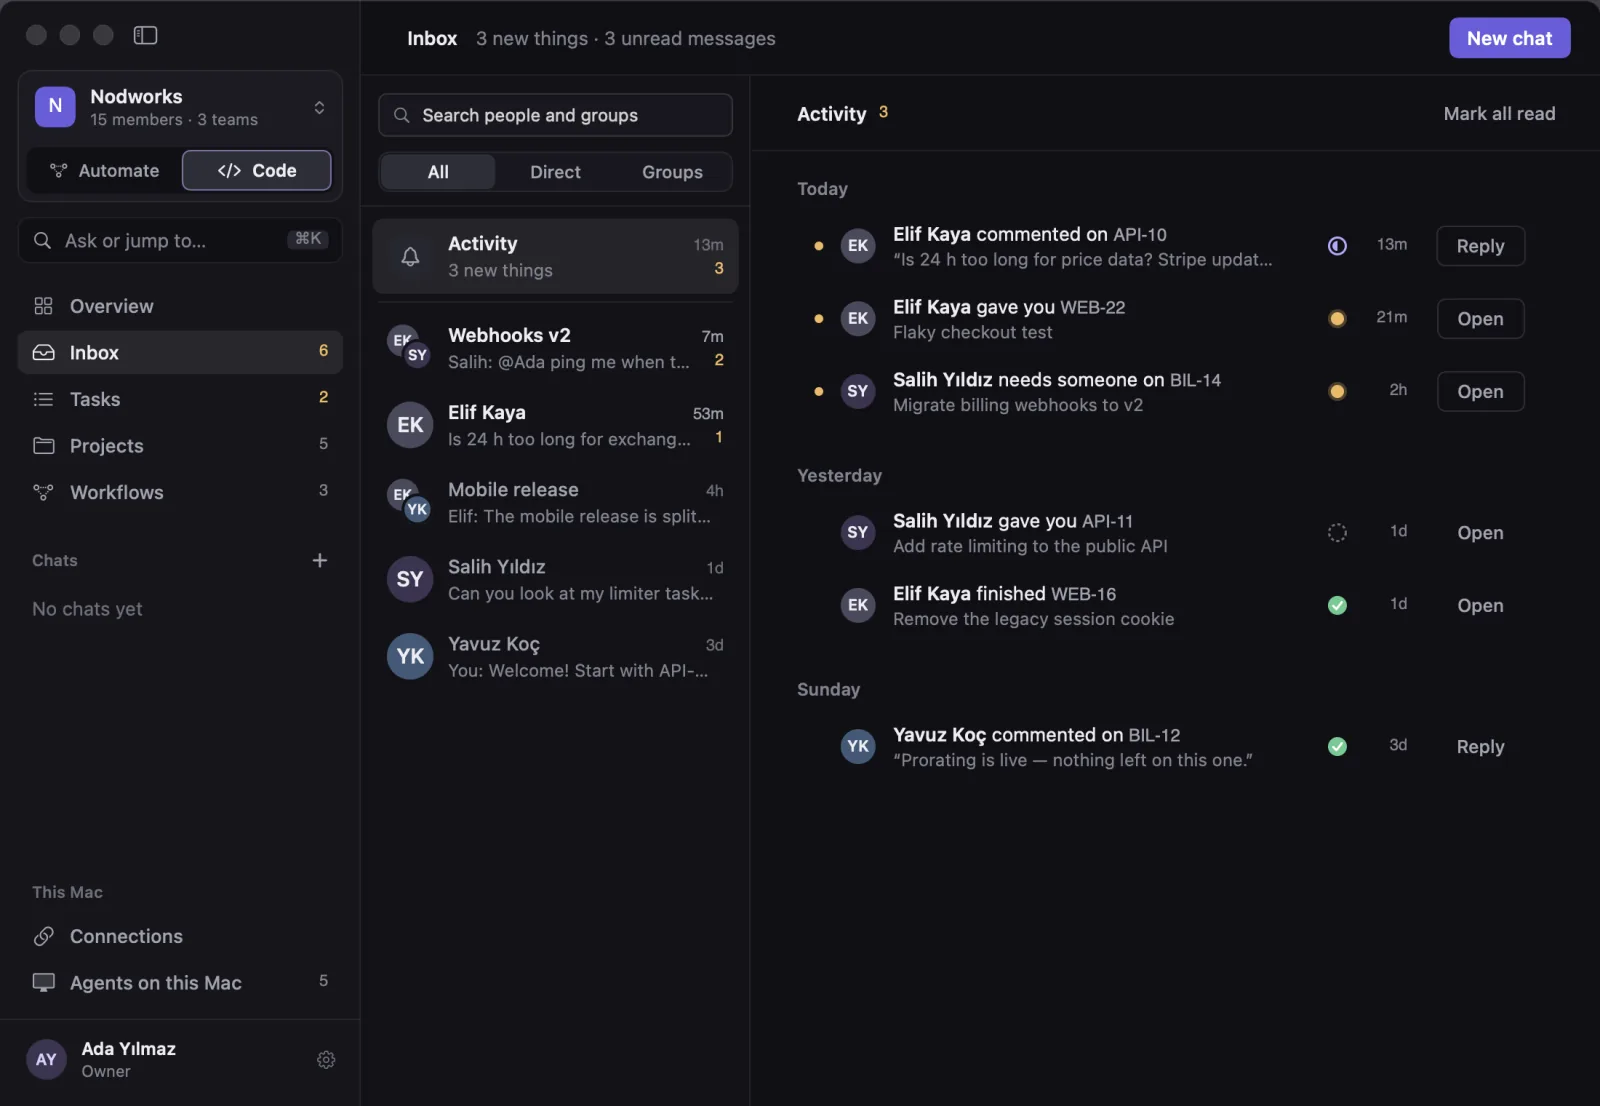Viewport: 1600px width, 1106px height.
Task: Focus the Search people and groups field
Action: coord(555,115)
